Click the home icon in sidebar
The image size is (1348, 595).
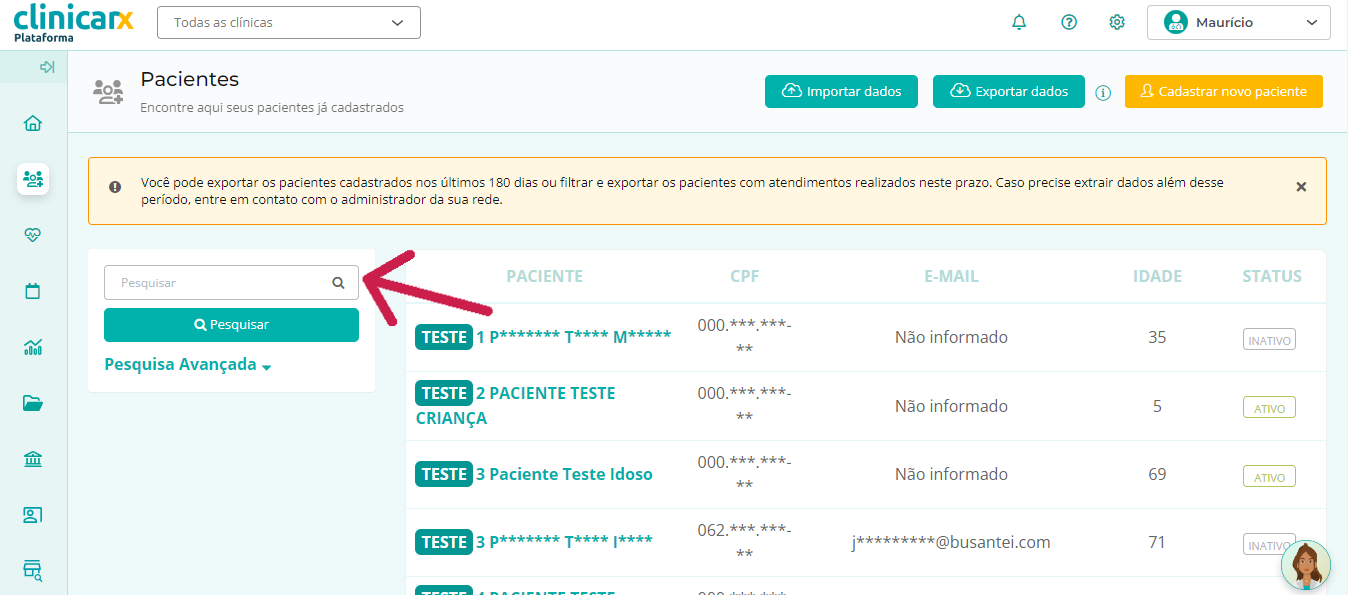tap(33, 123)
